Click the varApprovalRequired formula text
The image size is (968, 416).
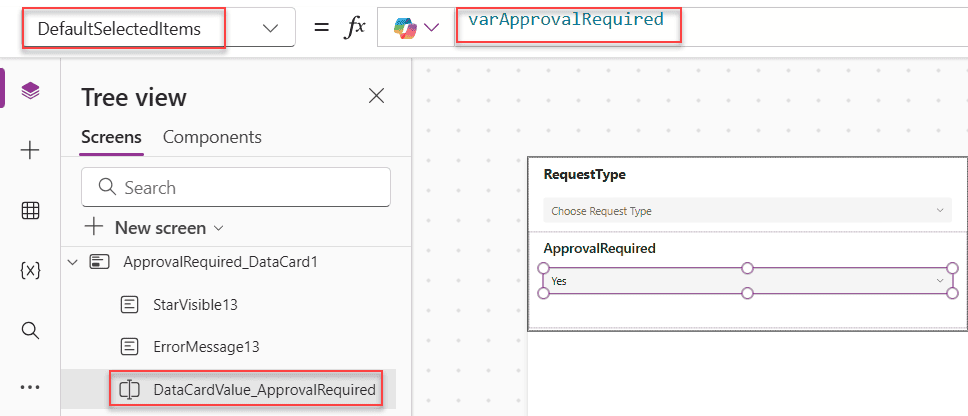tap(565, 20)
